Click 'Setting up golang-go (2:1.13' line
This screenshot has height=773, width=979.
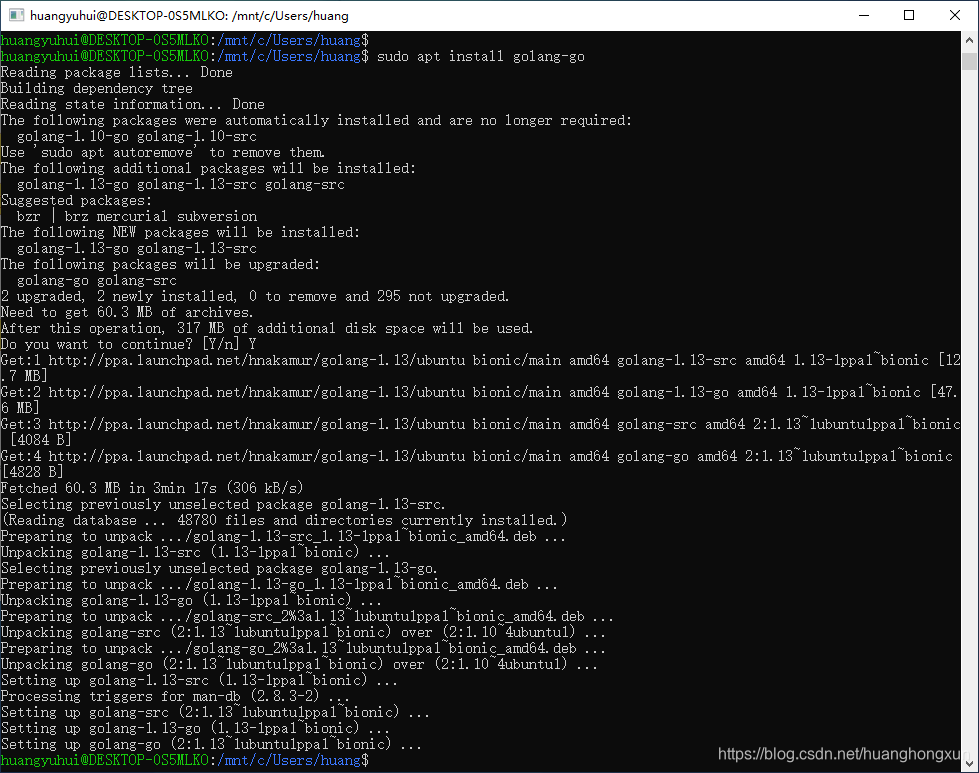coord(211,745)
